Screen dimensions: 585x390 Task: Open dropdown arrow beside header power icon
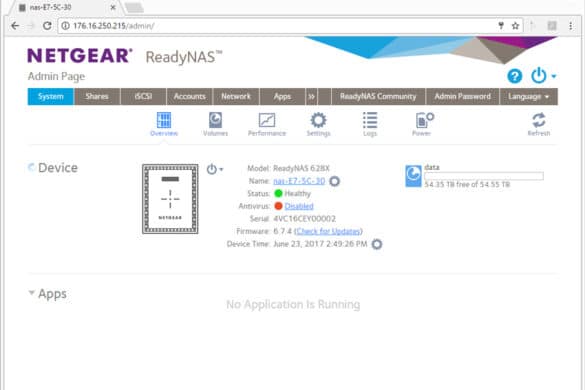click(554, 76)
